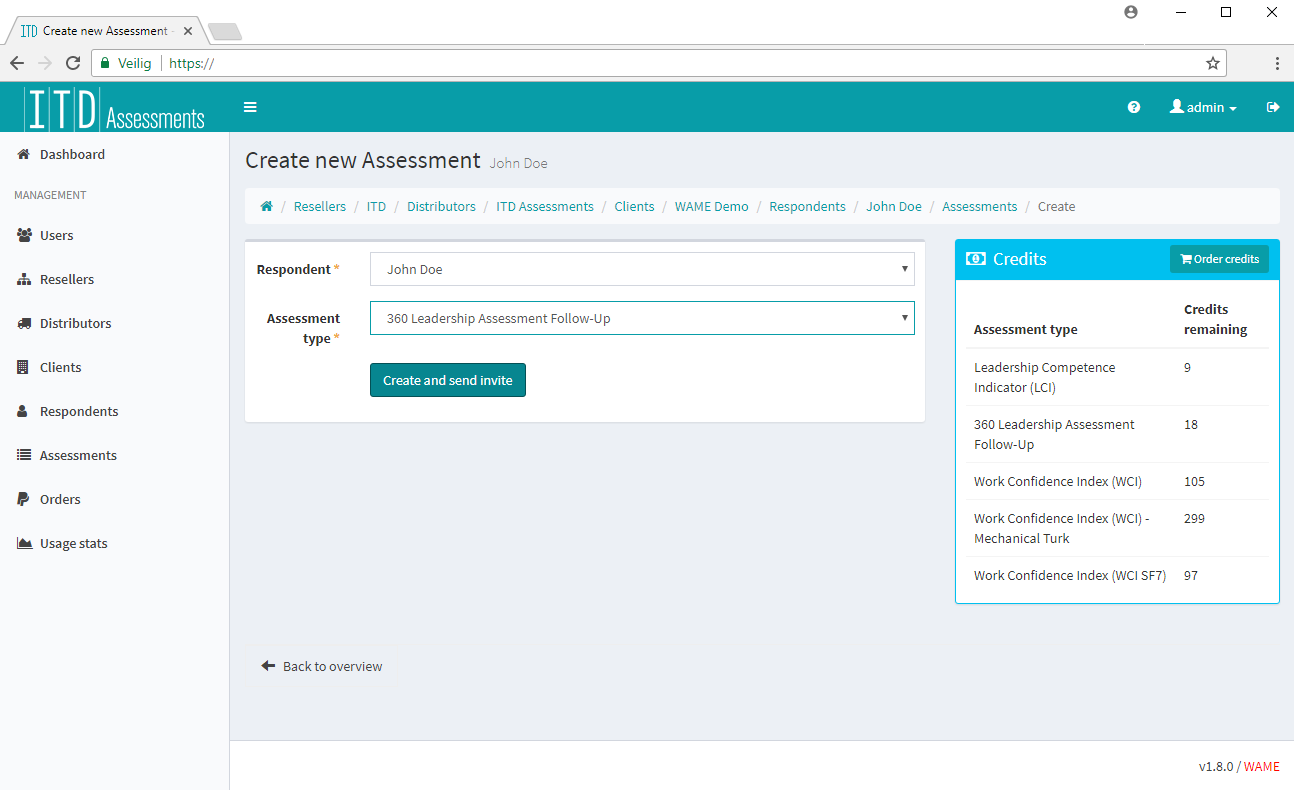Screen dimensions: 1294x790
Task: Click Create and send invite
Action: coord(447,380)
